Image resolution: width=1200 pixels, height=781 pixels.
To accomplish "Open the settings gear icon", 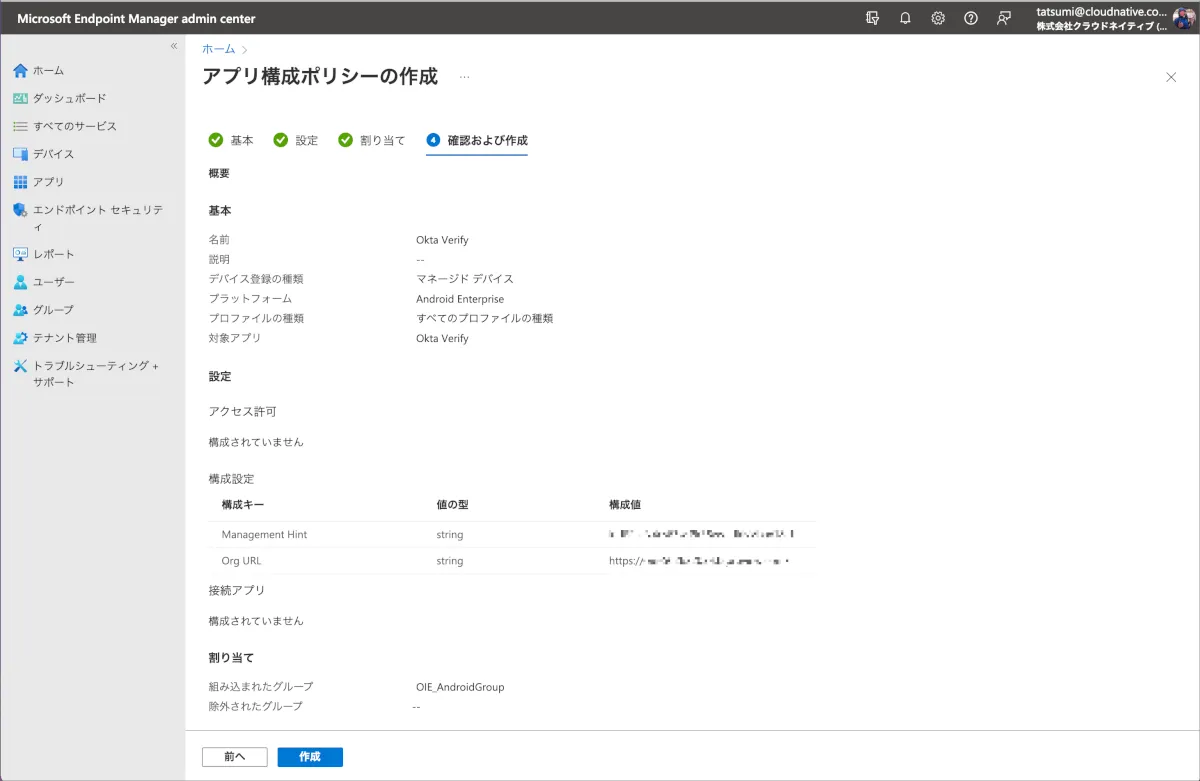I will (938, 18).
